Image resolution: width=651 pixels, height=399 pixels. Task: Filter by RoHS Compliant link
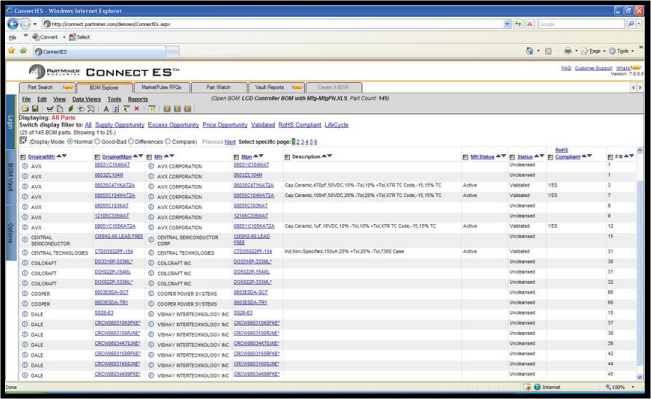pos(300,125)
